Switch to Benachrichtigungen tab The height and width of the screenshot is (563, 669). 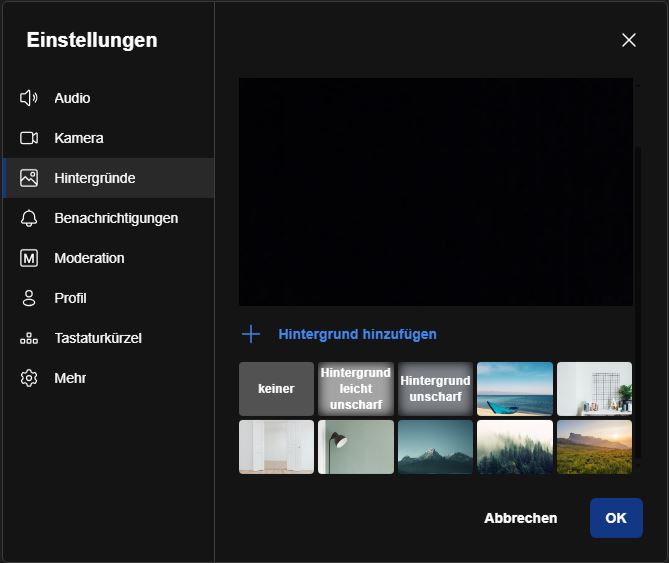tap(108, 218)
